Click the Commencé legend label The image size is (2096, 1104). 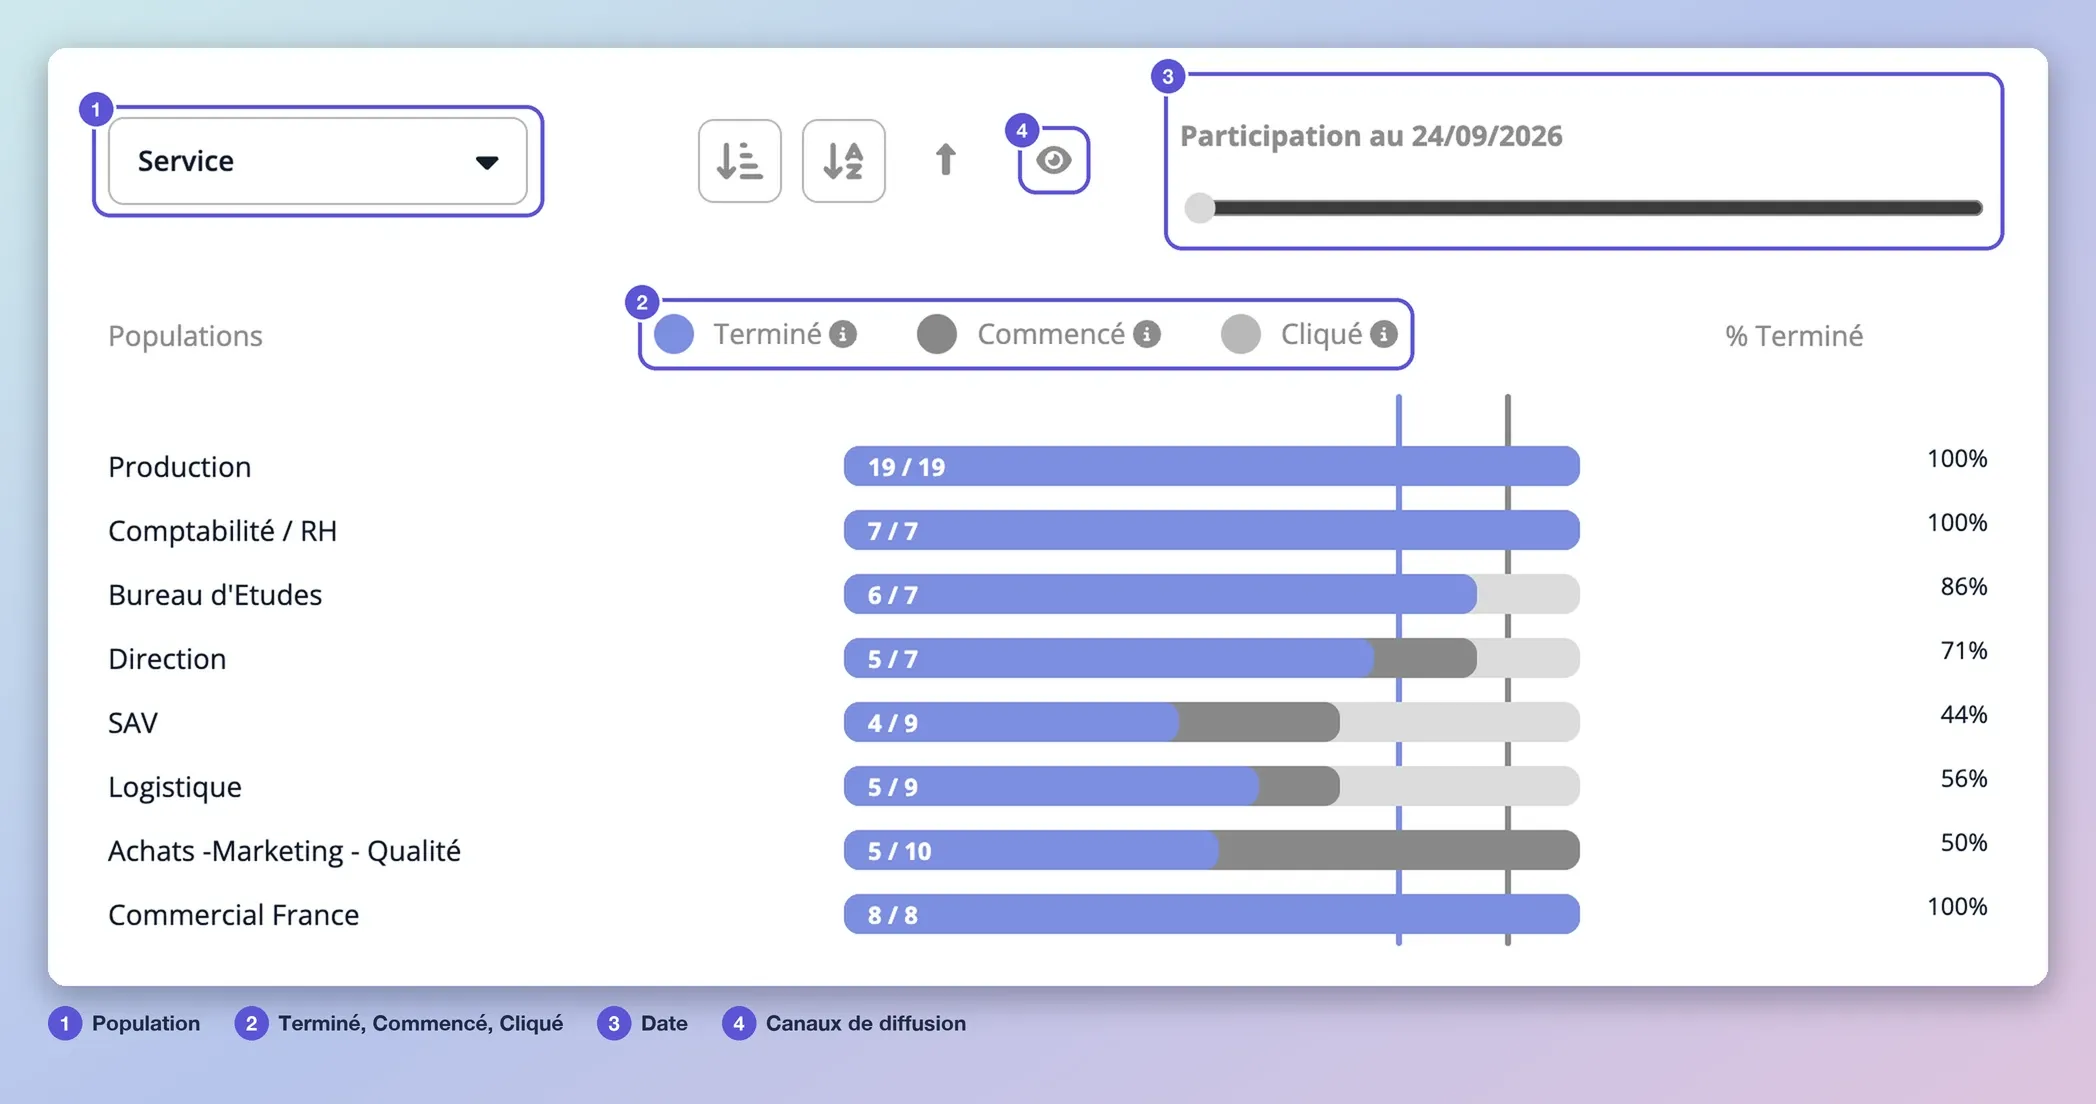[x=1051, y=334]
